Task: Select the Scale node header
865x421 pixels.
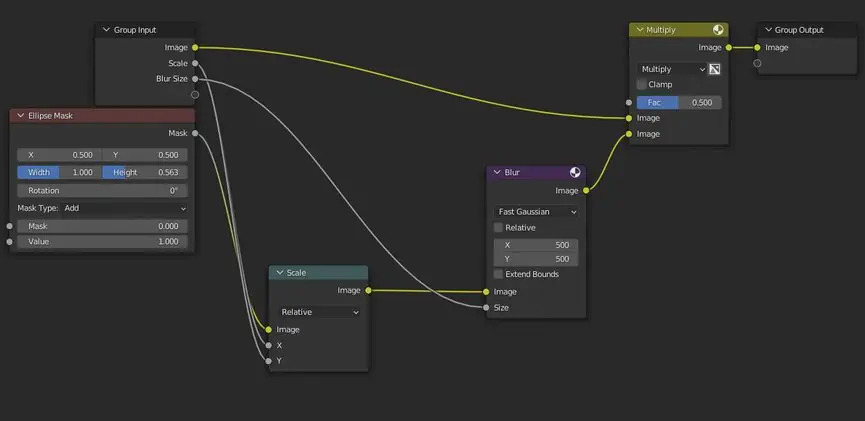Action: (320, 273)
